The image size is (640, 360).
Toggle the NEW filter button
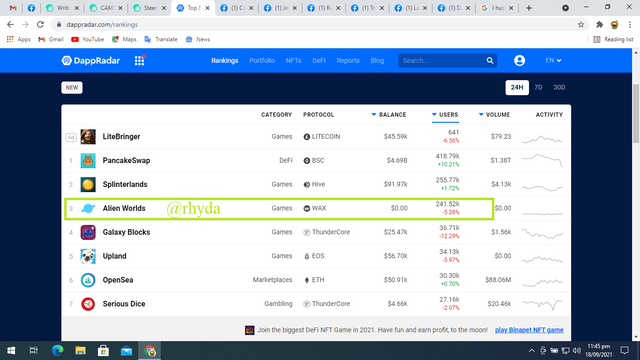[x=72, y=87]
